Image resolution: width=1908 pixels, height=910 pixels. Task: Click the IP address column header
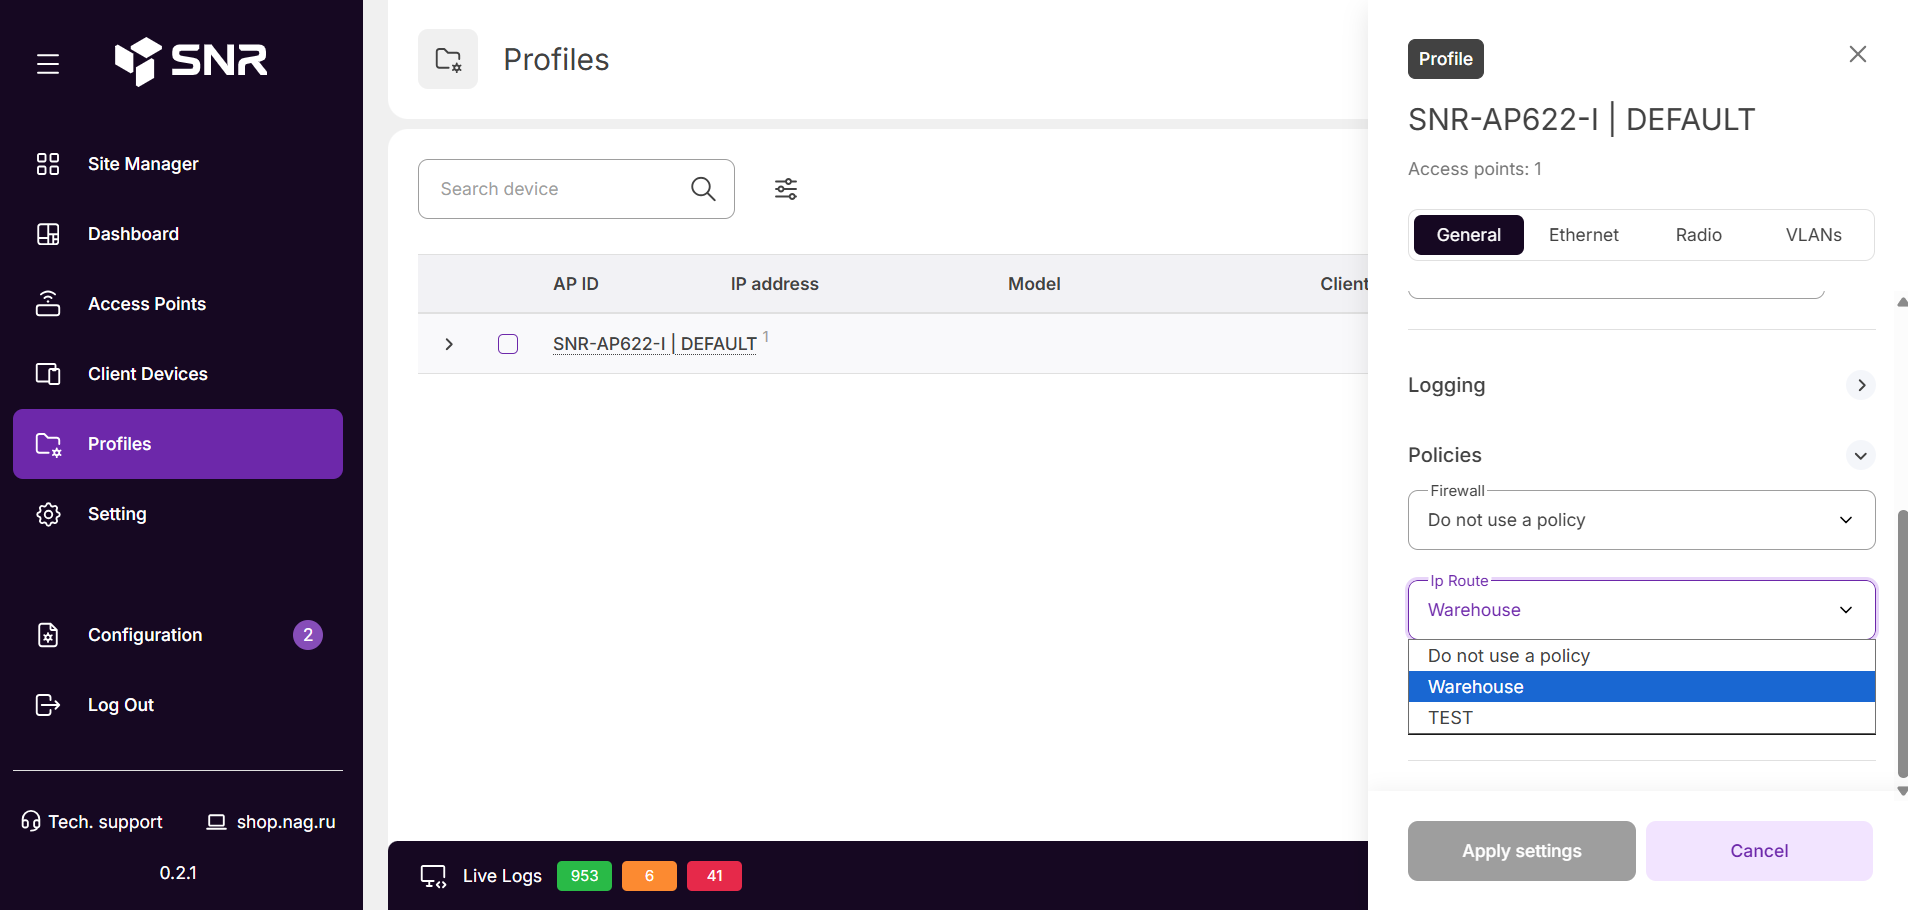775,284
